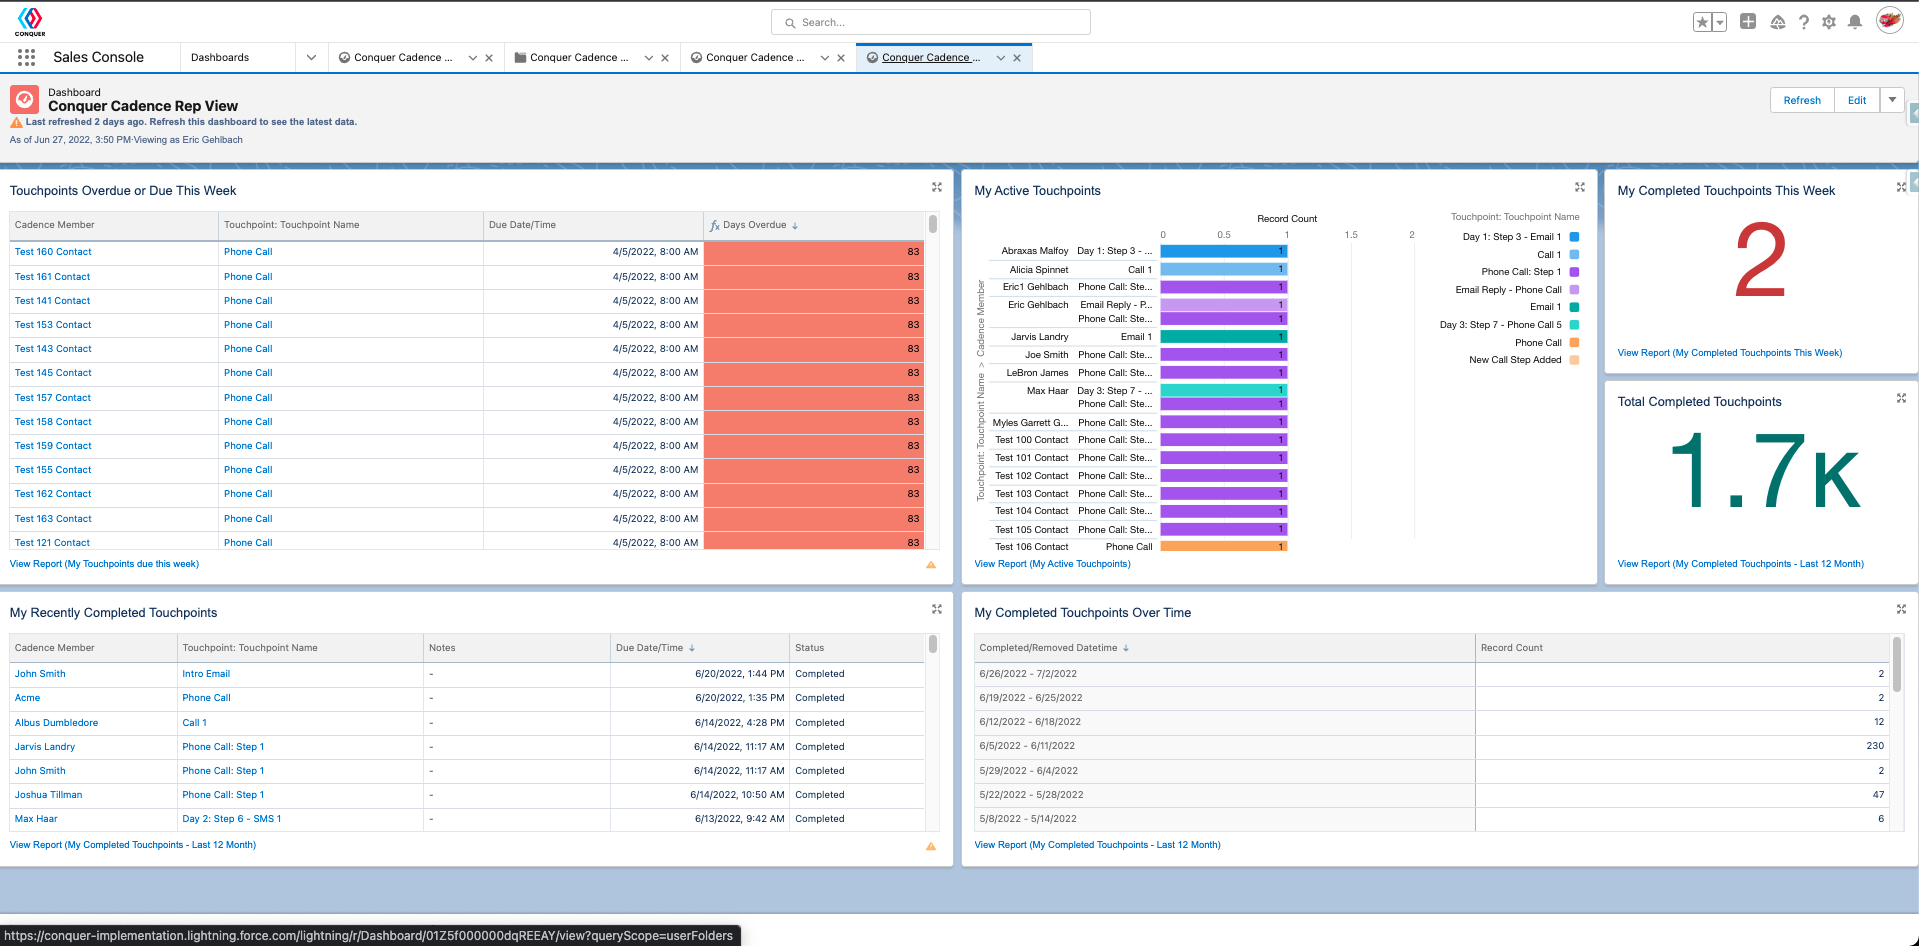Open favorites list dropdown arrow
The image size is (1919, 946).
1720,22
